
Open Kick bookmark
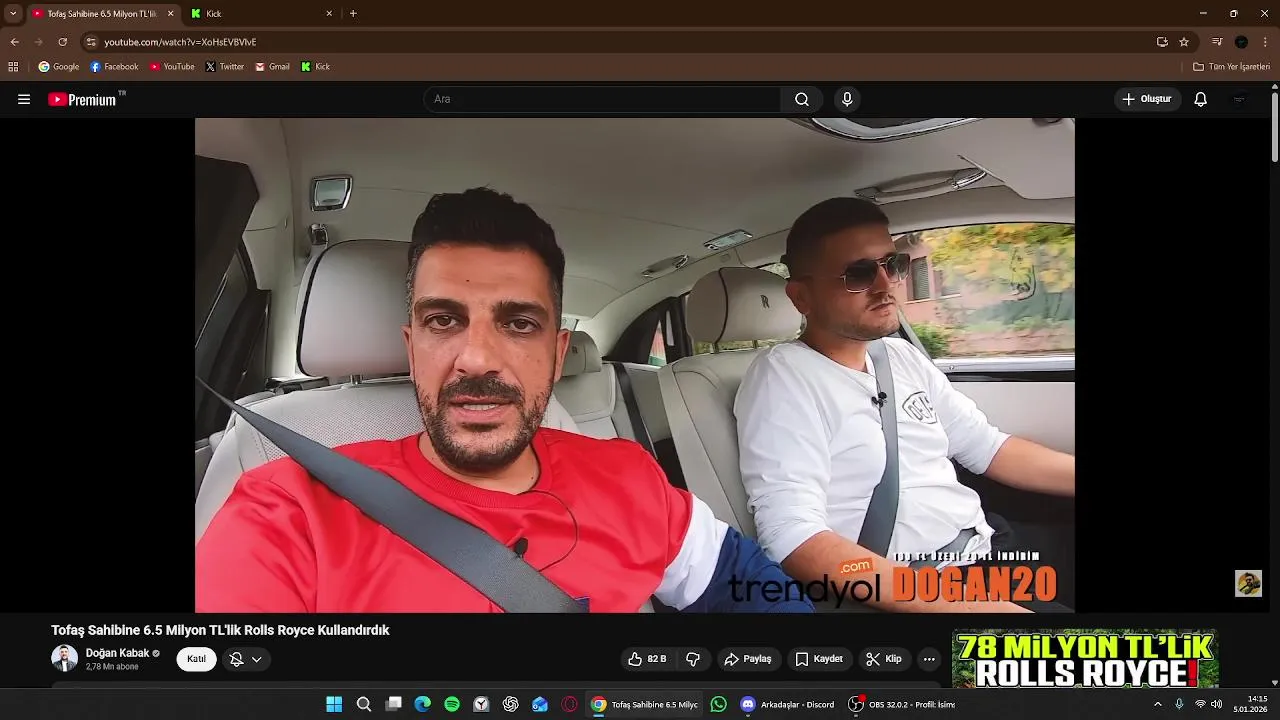click(315, 67)
